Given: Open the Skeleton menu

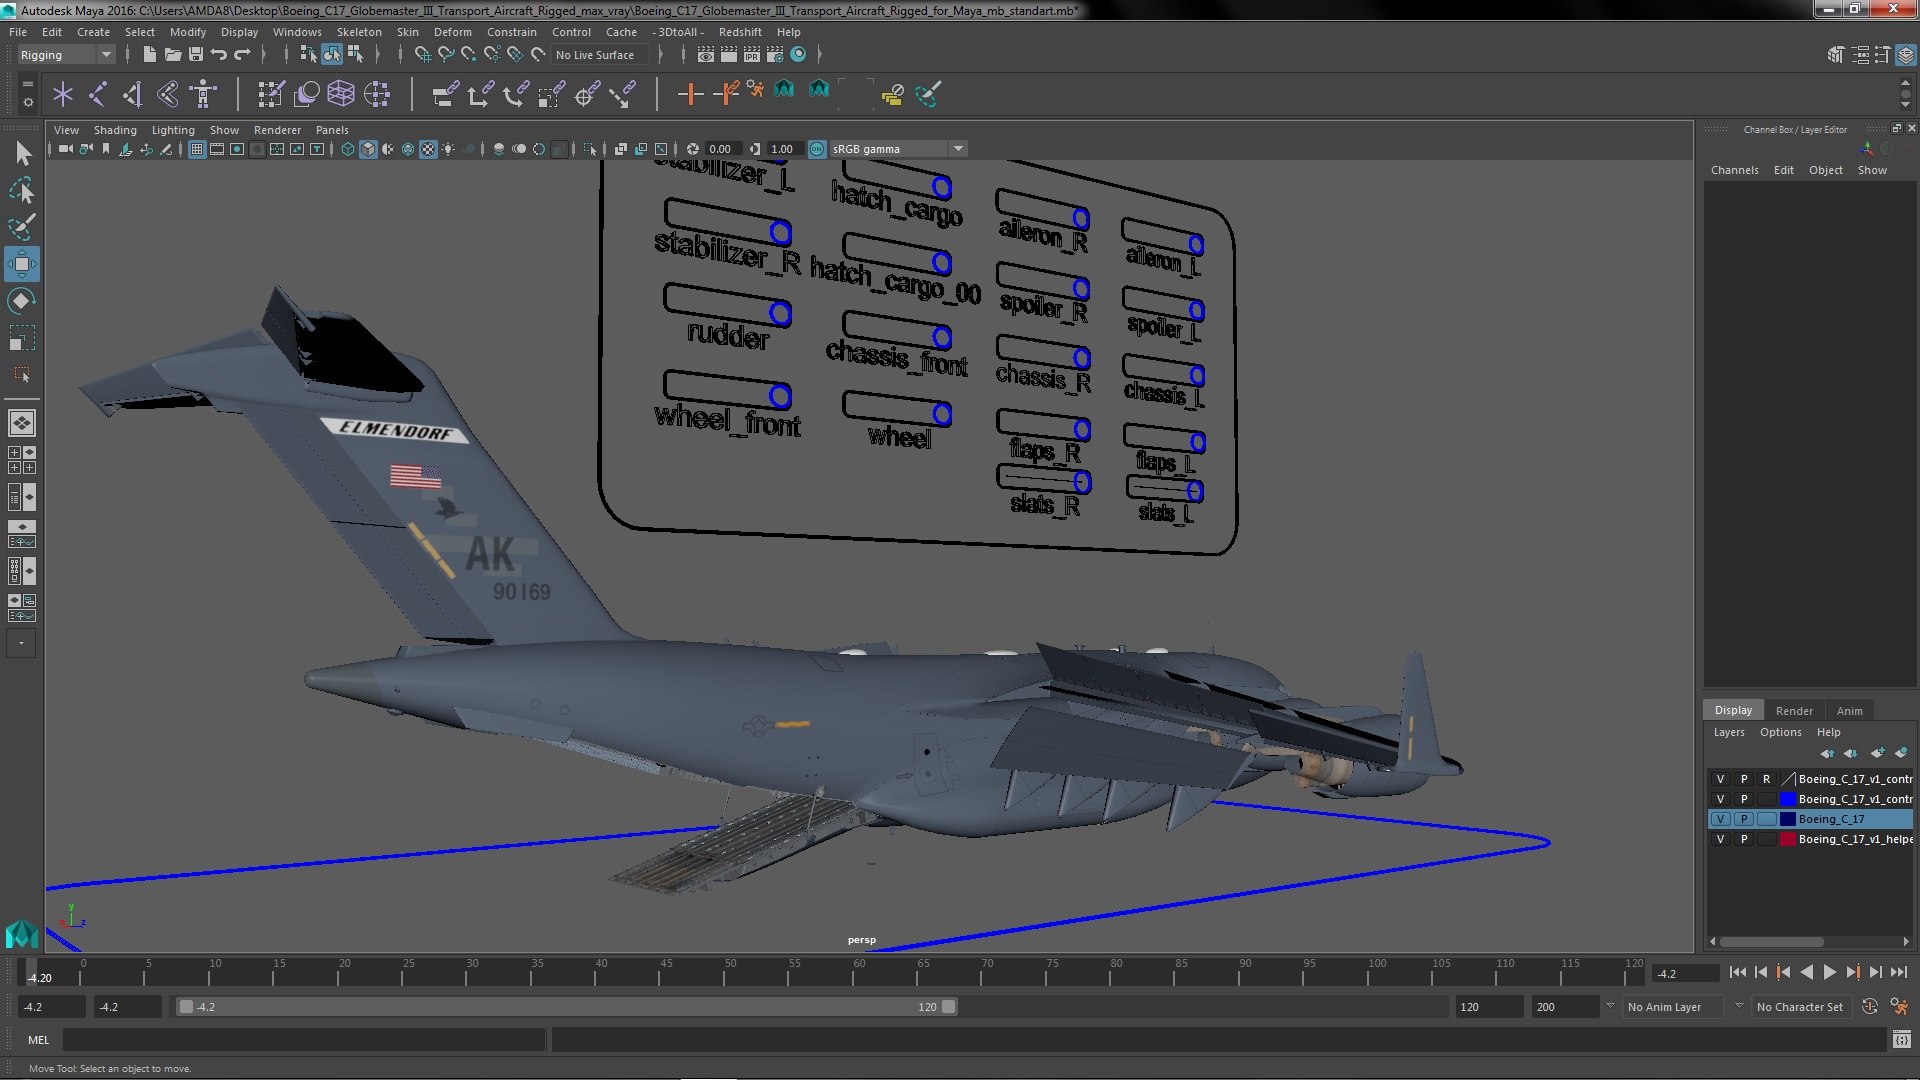Looking at the screenshot, I should tap(358, 32).
